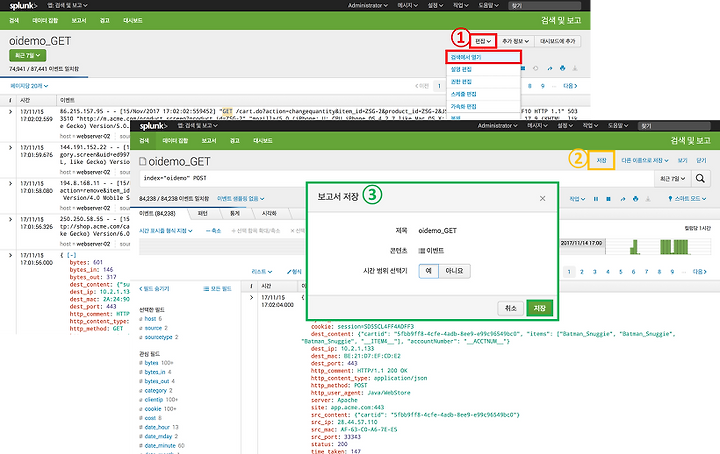Screen dimensions: 720x454
Task: Click the 찾기 find box in front window
Action: coord(673,126)
